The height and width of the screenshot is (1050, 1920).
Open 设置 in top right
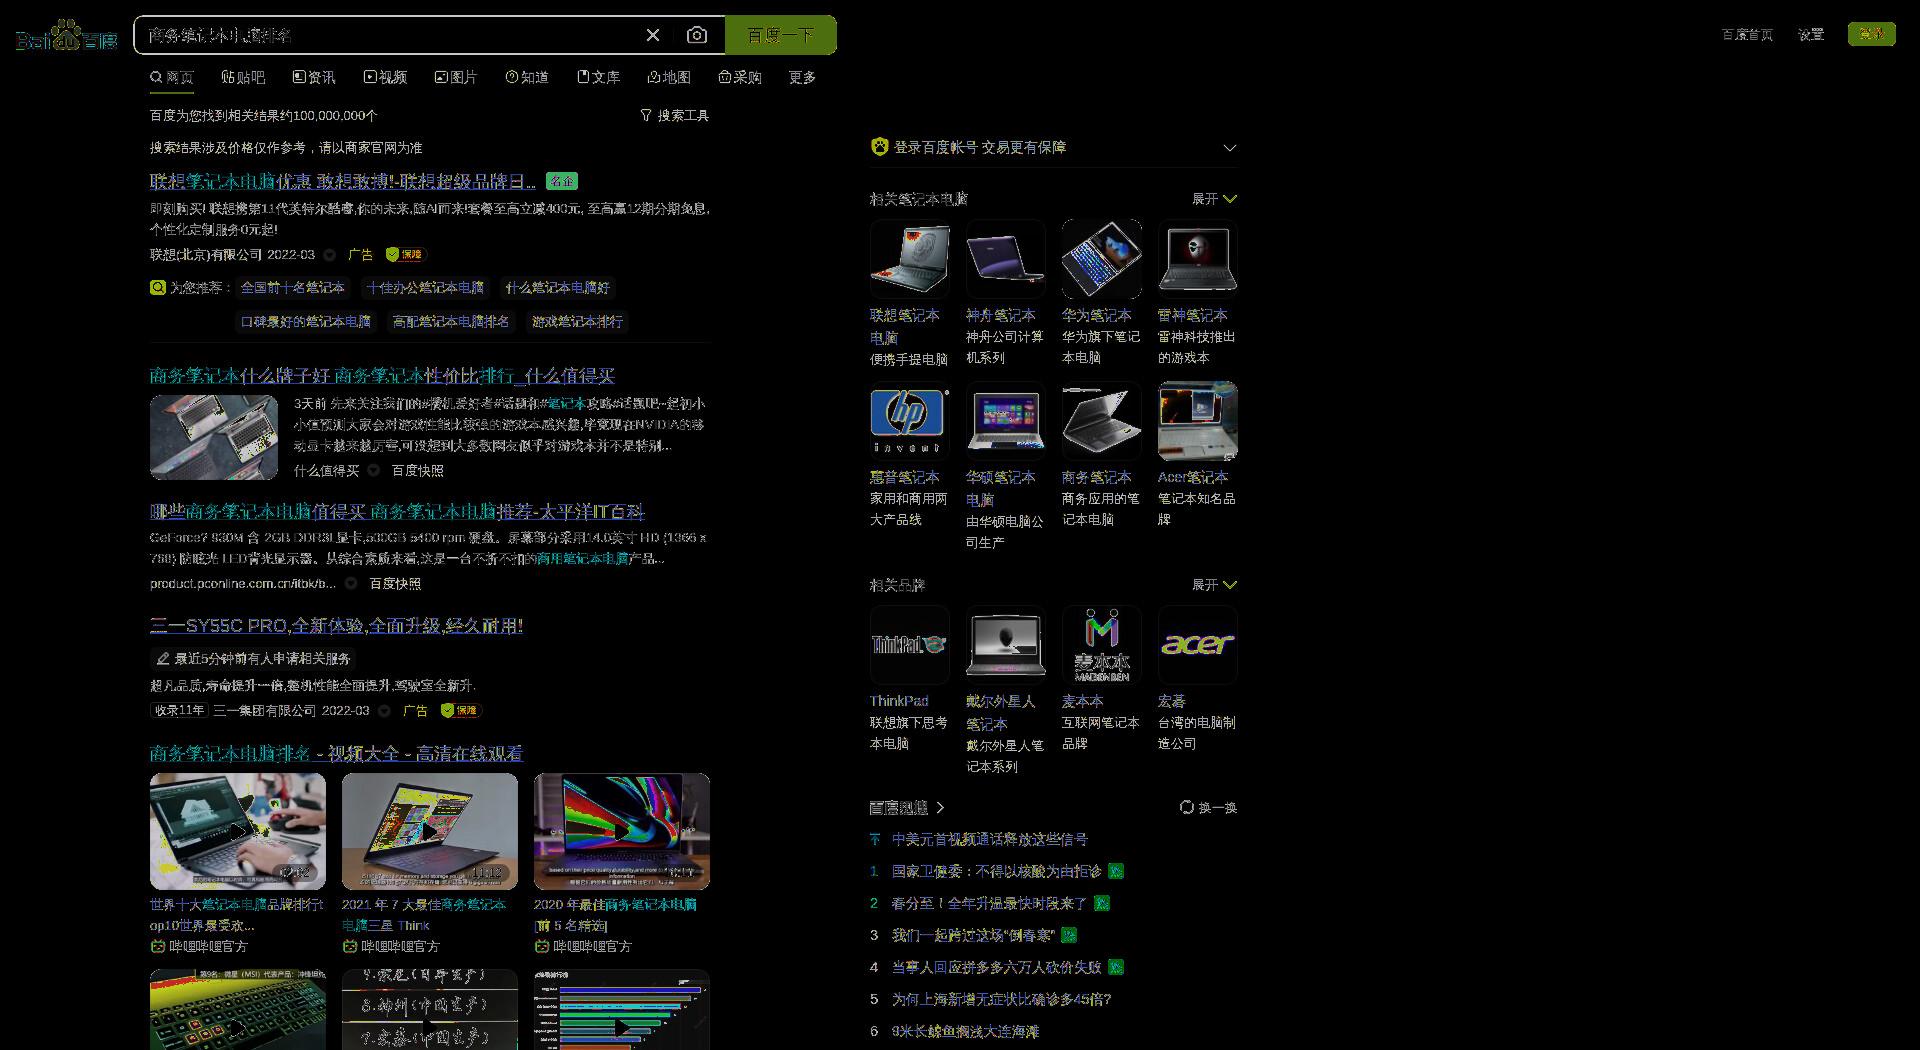[x=1811, y=35]
